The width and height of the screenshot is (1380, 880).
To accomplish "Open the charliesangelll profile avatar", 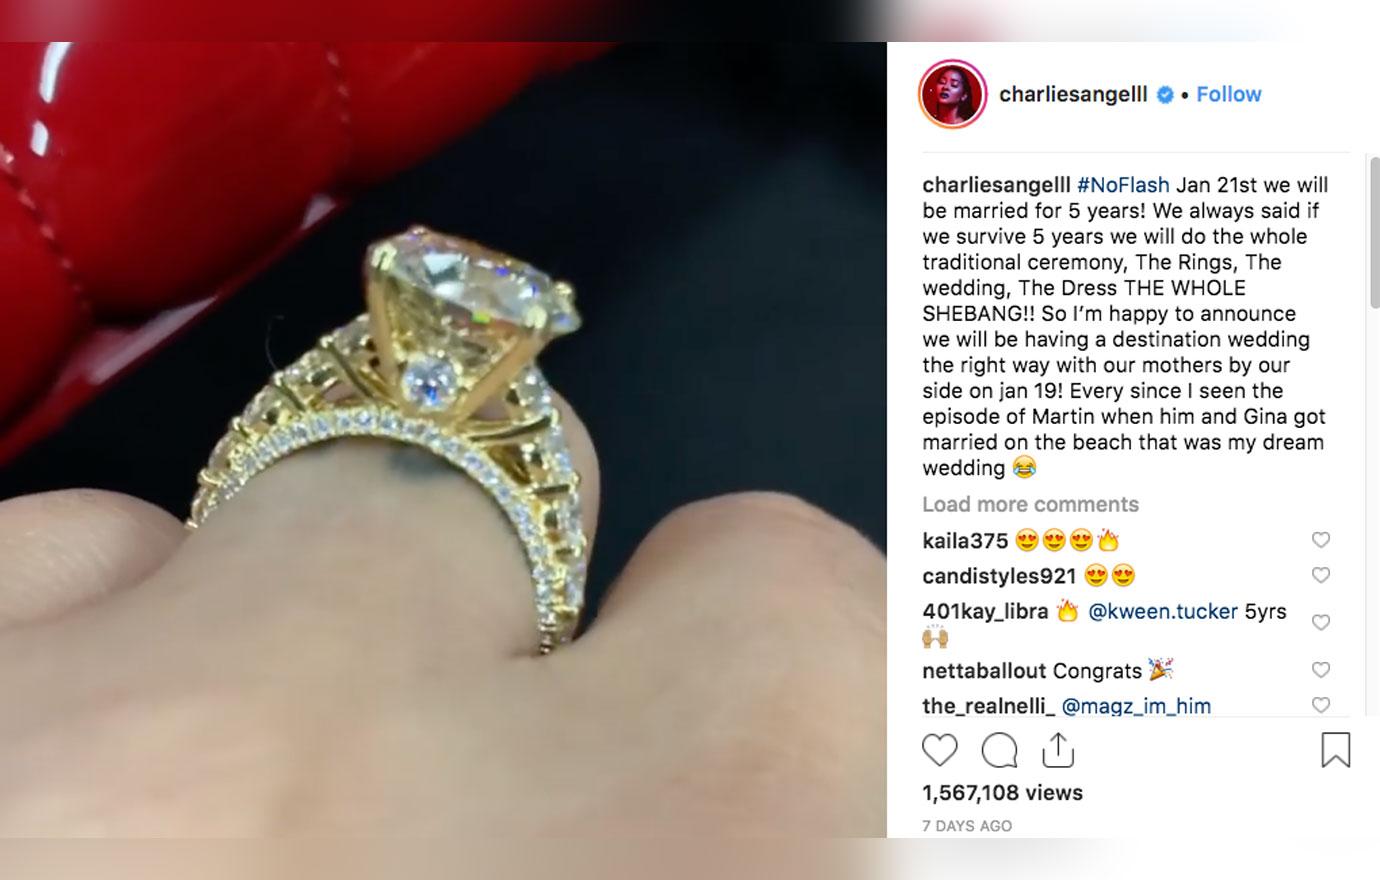I will click(953, 94).
